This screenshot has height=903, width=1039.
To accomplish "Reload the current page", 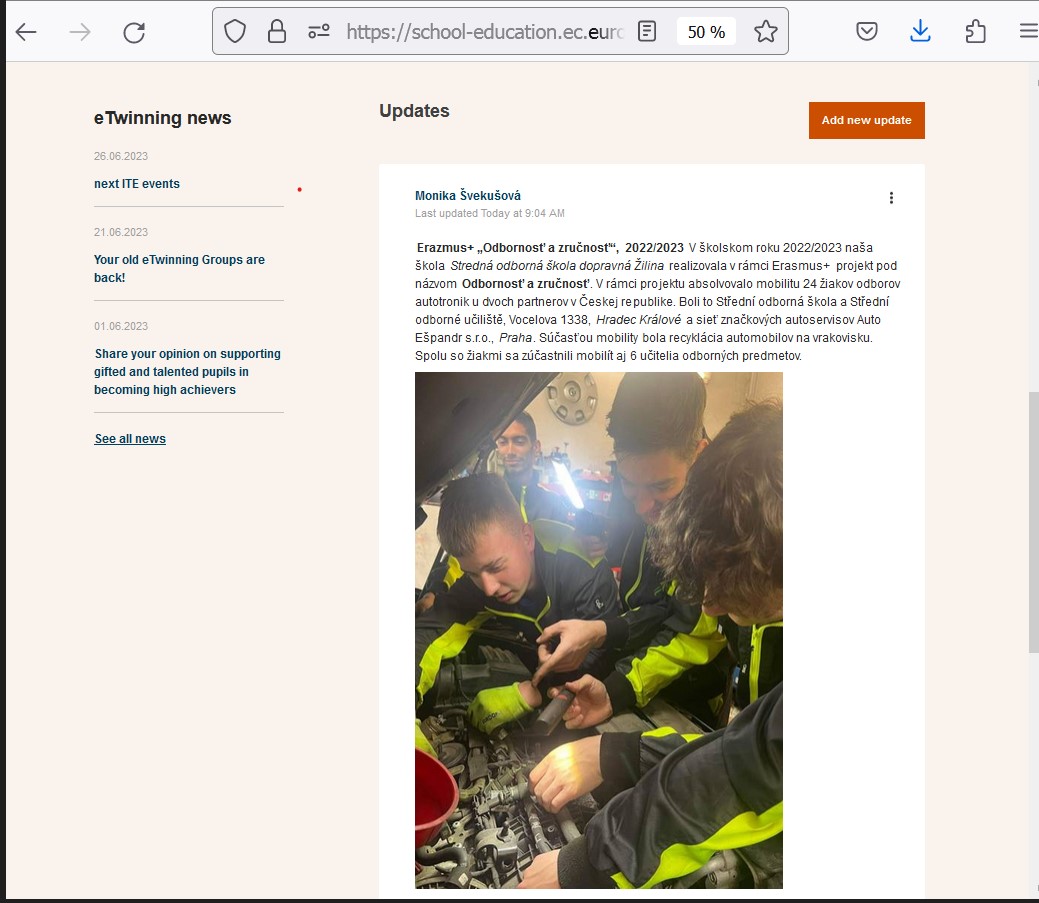I will (134, 32).
